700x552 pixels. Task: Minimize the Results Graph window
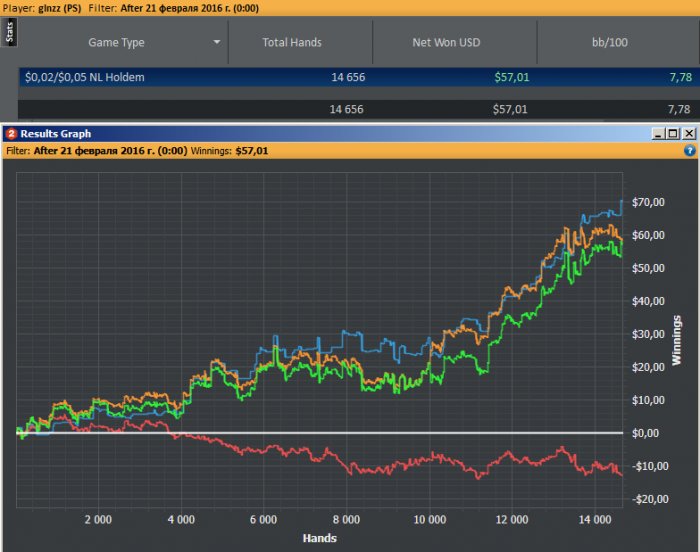click(x=657, y=134)
